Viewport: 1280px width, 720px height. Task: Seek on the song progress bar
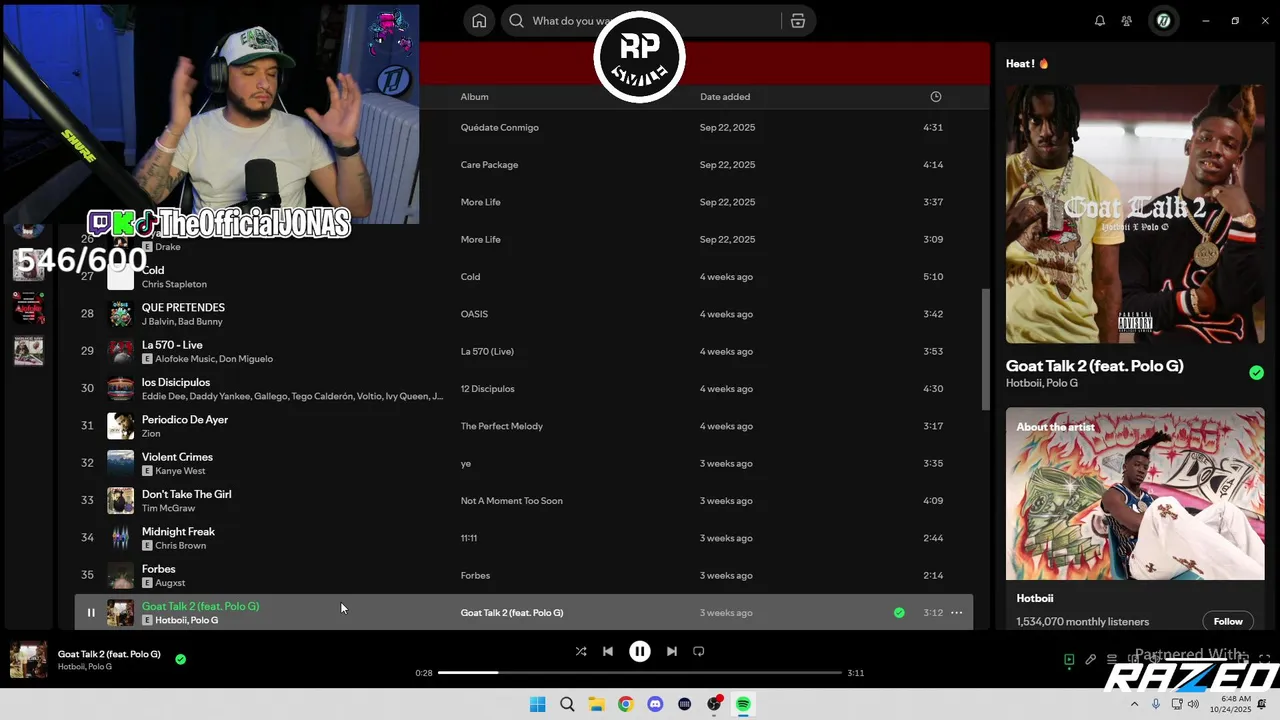coord(640,673)
